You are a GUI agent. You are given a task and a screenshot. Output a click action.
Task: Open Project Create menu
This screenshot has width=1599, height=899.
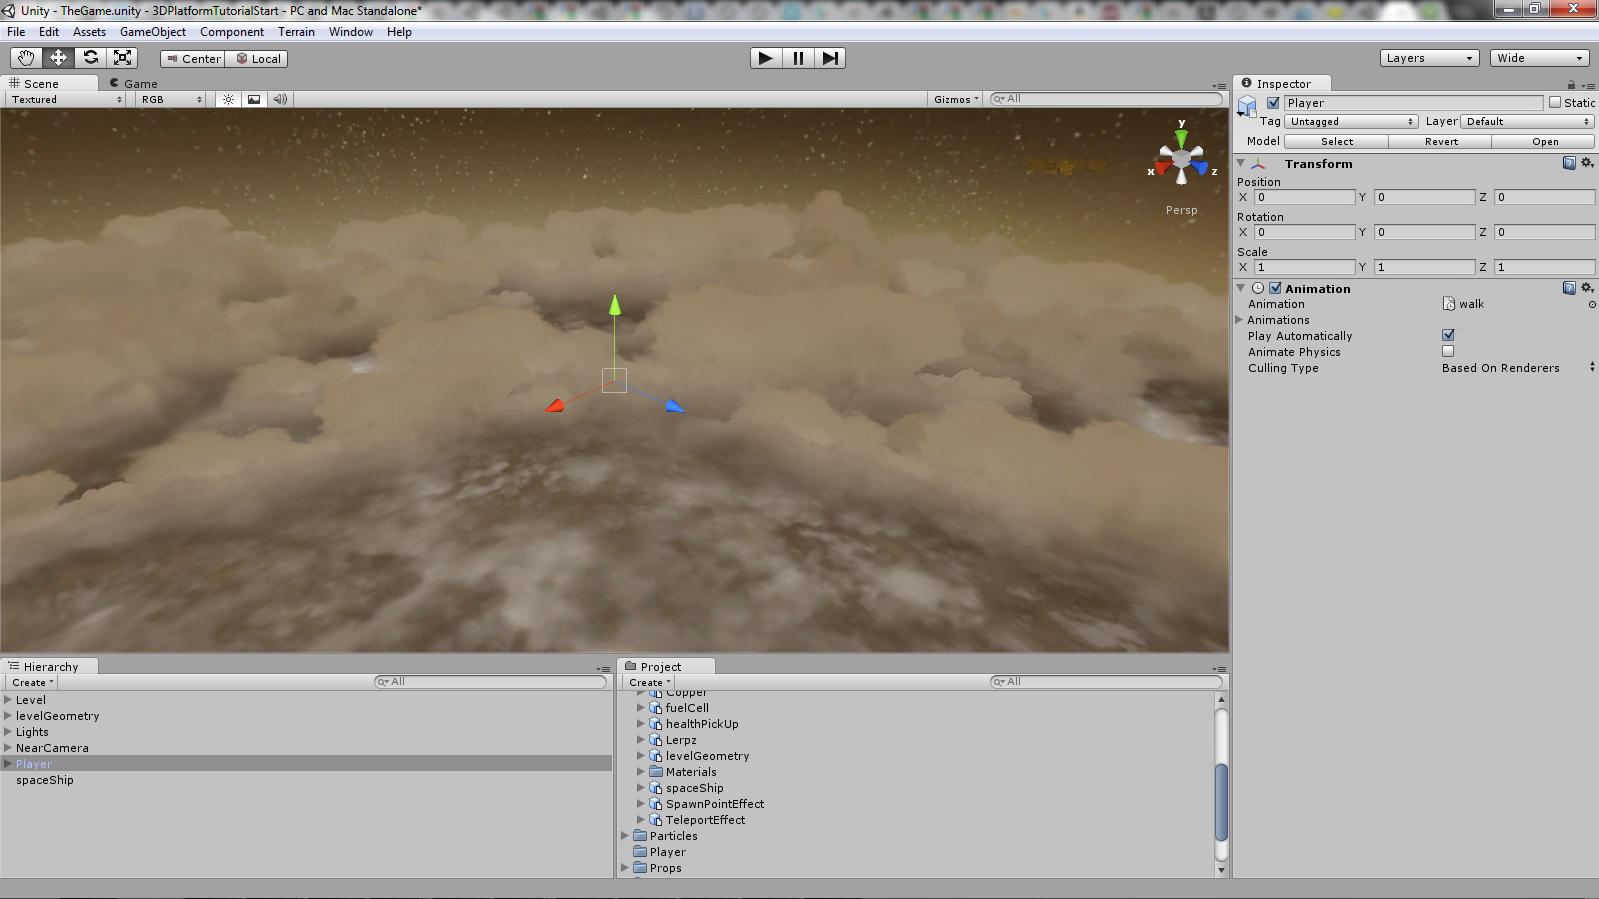(x=649, y=682)
